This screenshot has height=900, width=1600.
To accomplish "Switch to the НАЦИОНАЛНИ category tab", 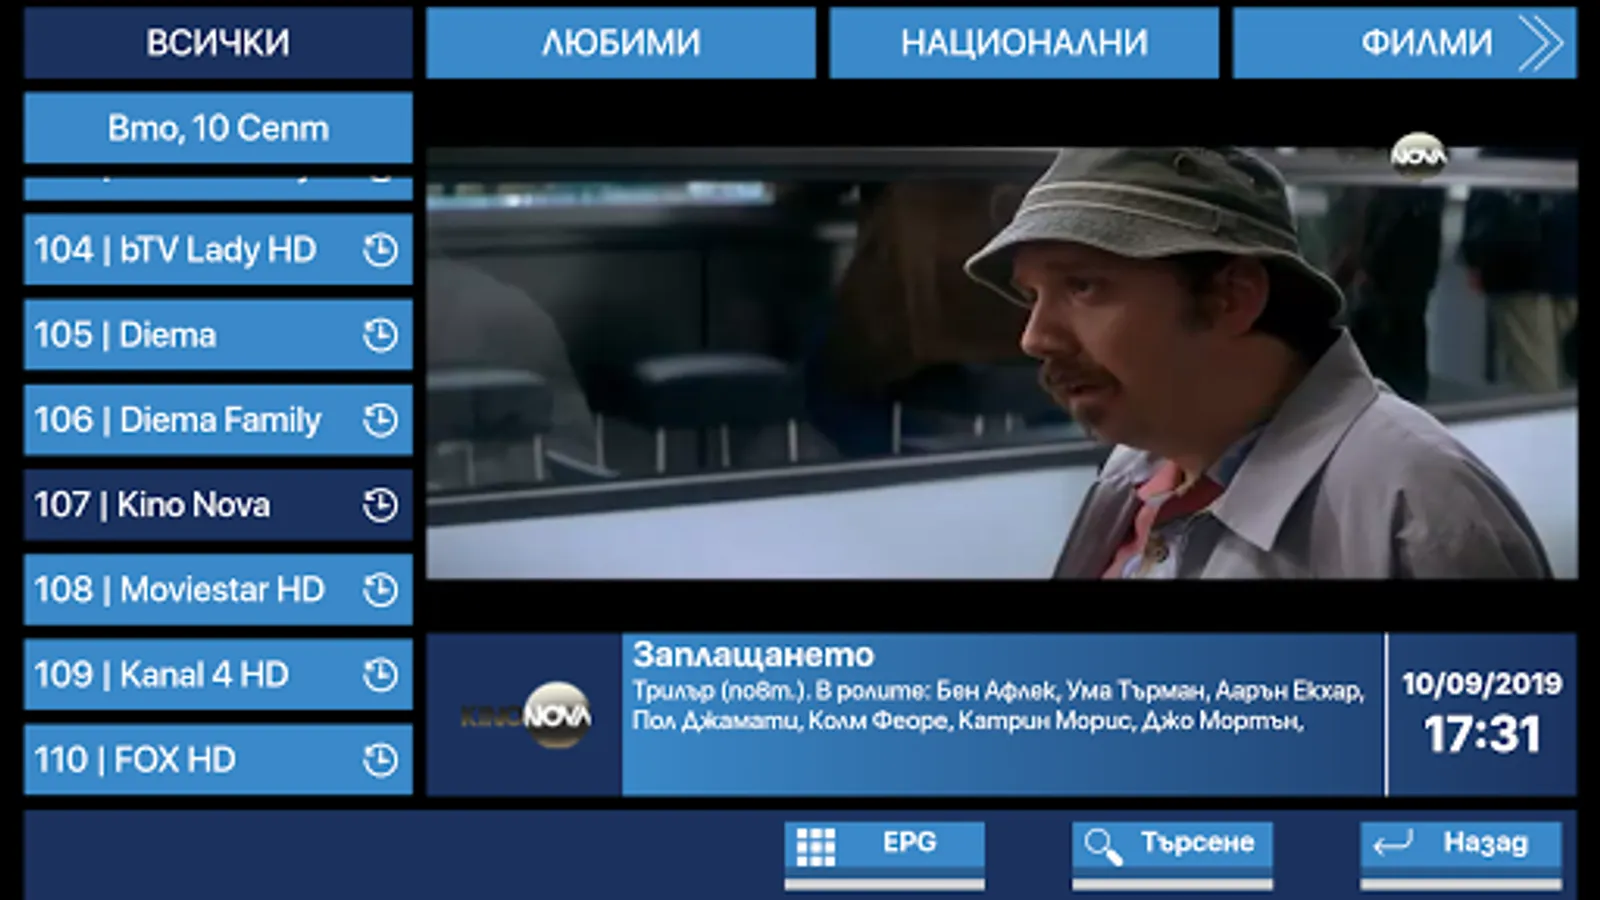I will pyautogui.click(x=1024, y=43).
